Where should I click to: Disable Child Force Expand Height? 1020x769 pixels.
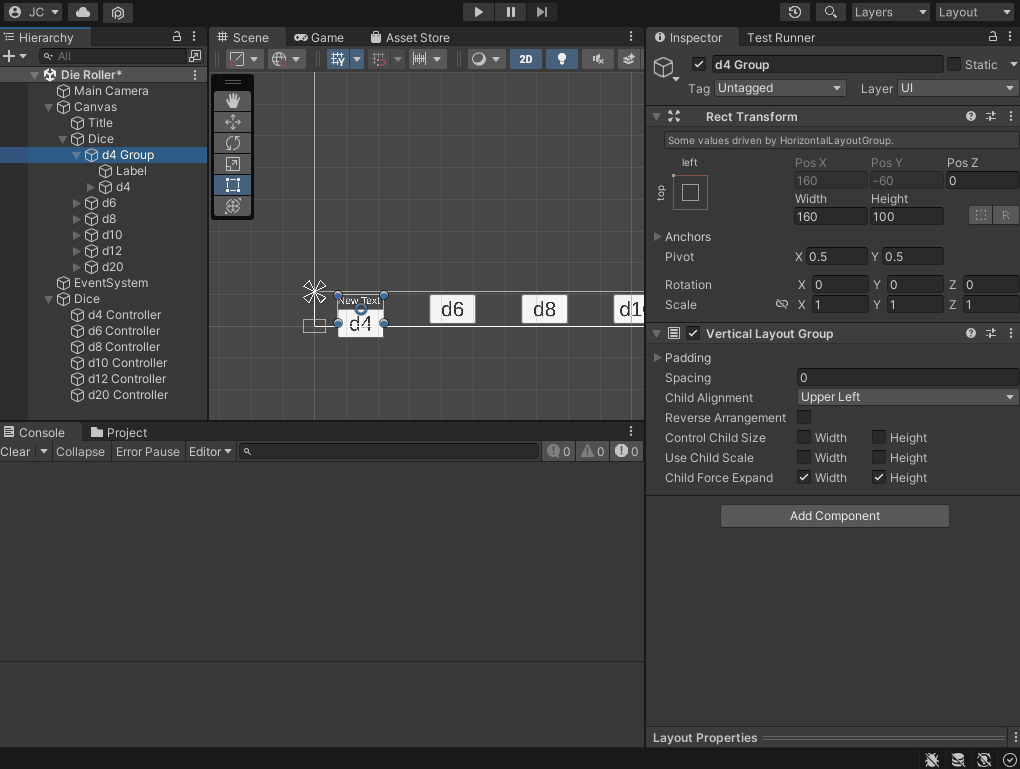(879, 478)
